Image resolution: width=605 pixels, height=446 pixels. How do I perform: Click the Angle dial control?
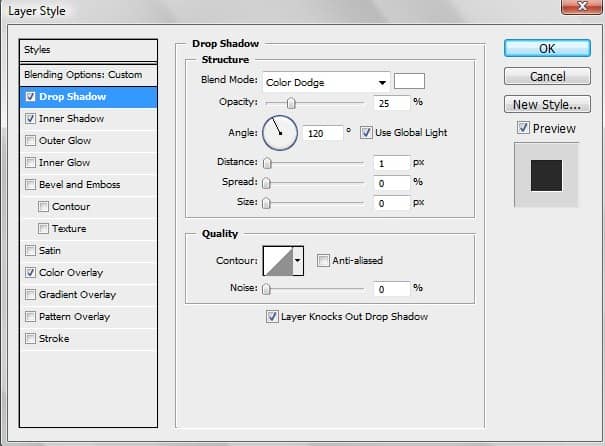click(280, 133)
